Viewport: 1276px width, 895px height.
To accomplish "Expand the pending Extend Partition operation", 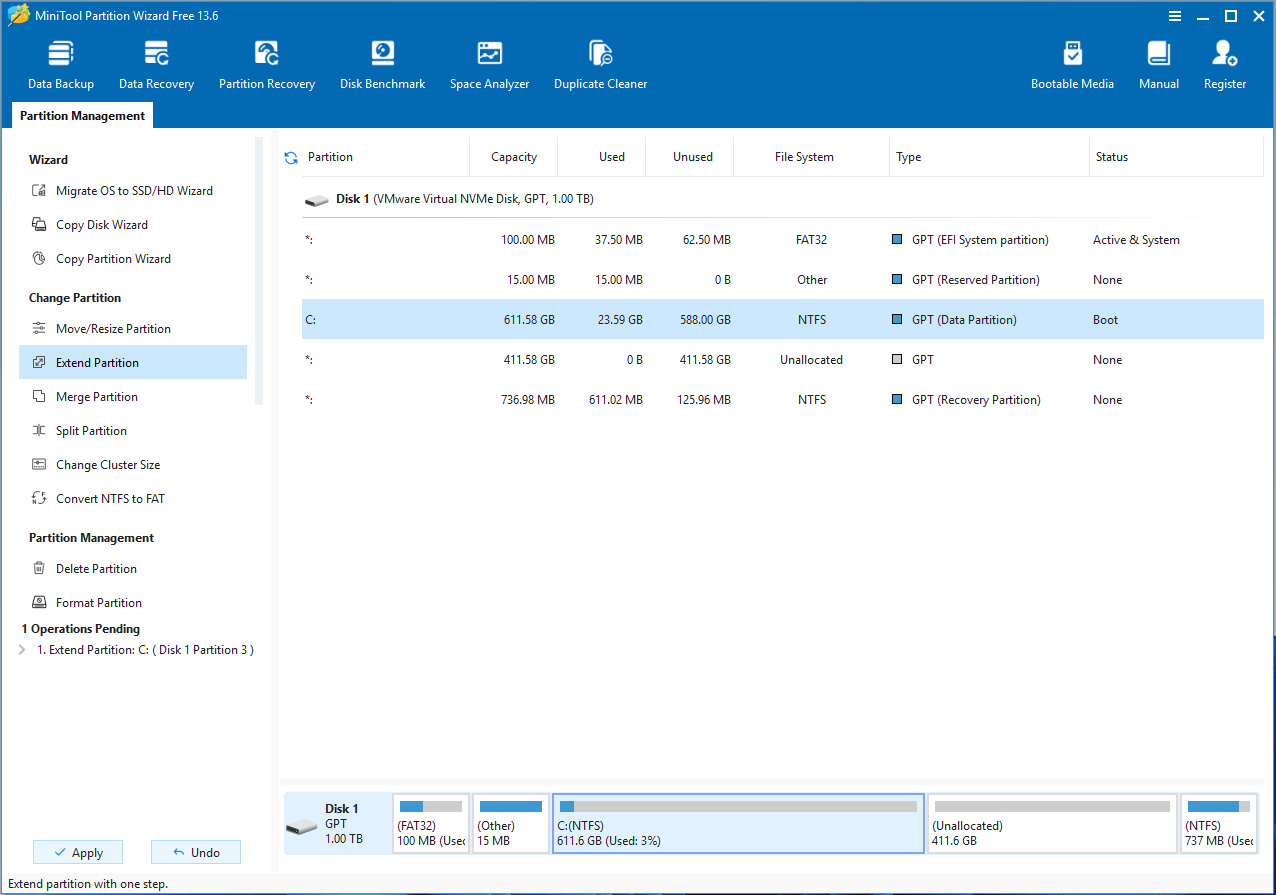I will tap(20, 649).
